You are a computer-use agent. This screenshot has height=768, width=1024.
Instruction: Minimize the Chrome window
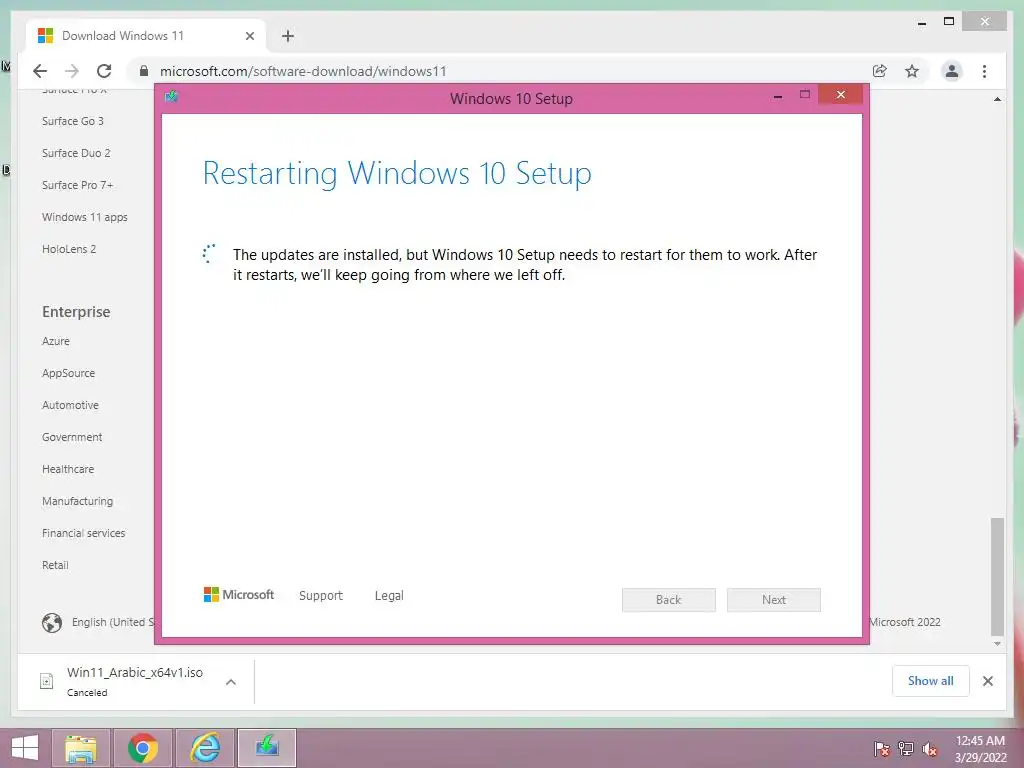pos(921,23)
